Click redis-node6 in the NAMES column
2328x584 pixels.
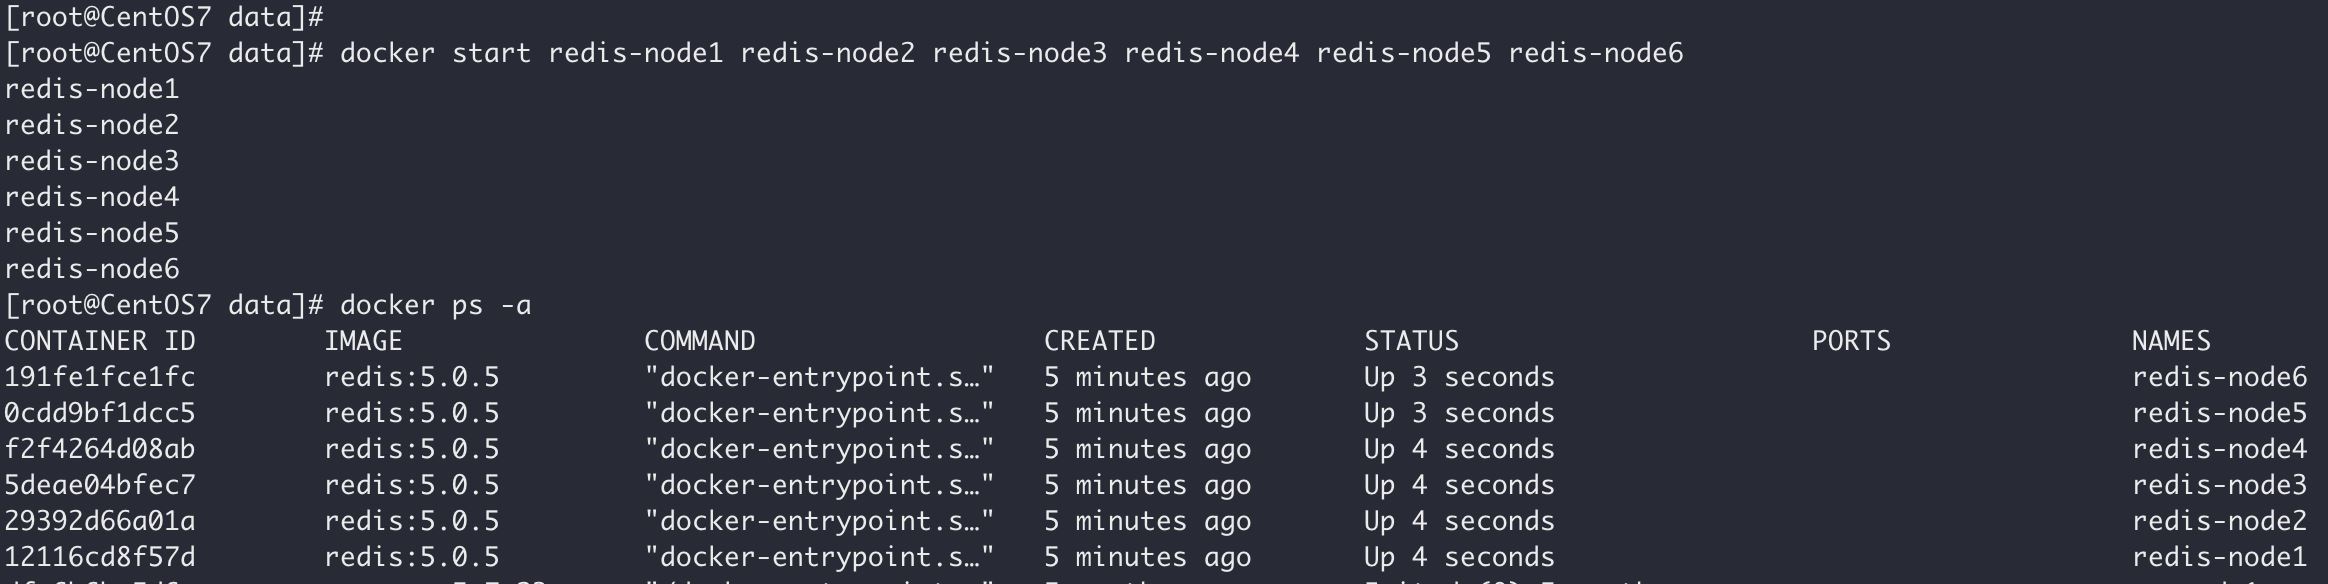tap(2219, 377)
